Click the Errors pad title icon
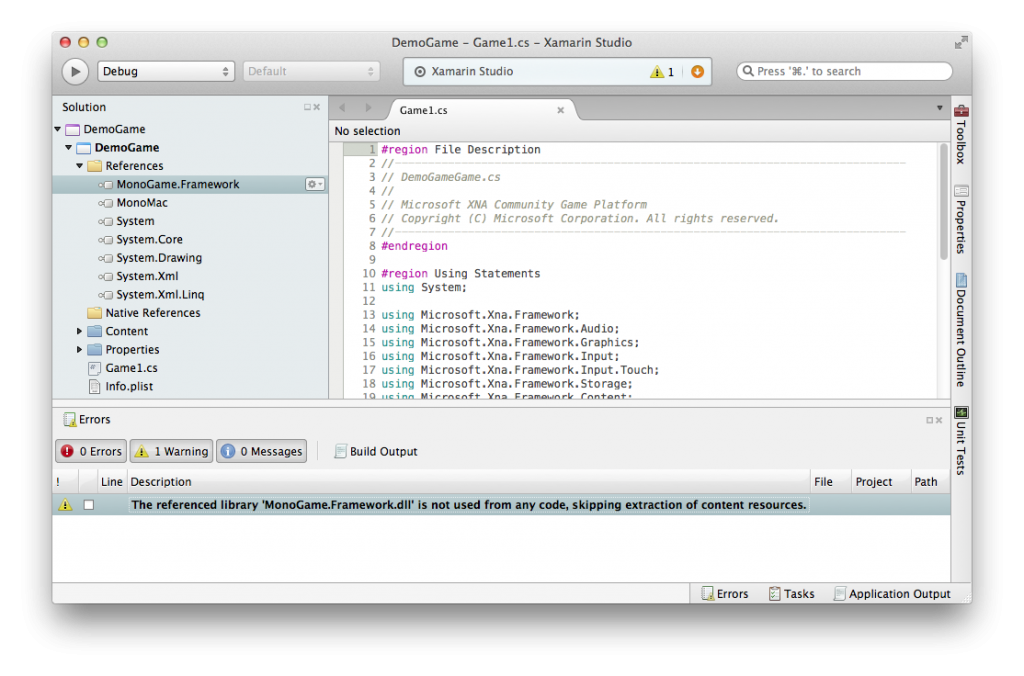Image resolution: width=1024 pixels, height=676 pixels. pos(69,419)
